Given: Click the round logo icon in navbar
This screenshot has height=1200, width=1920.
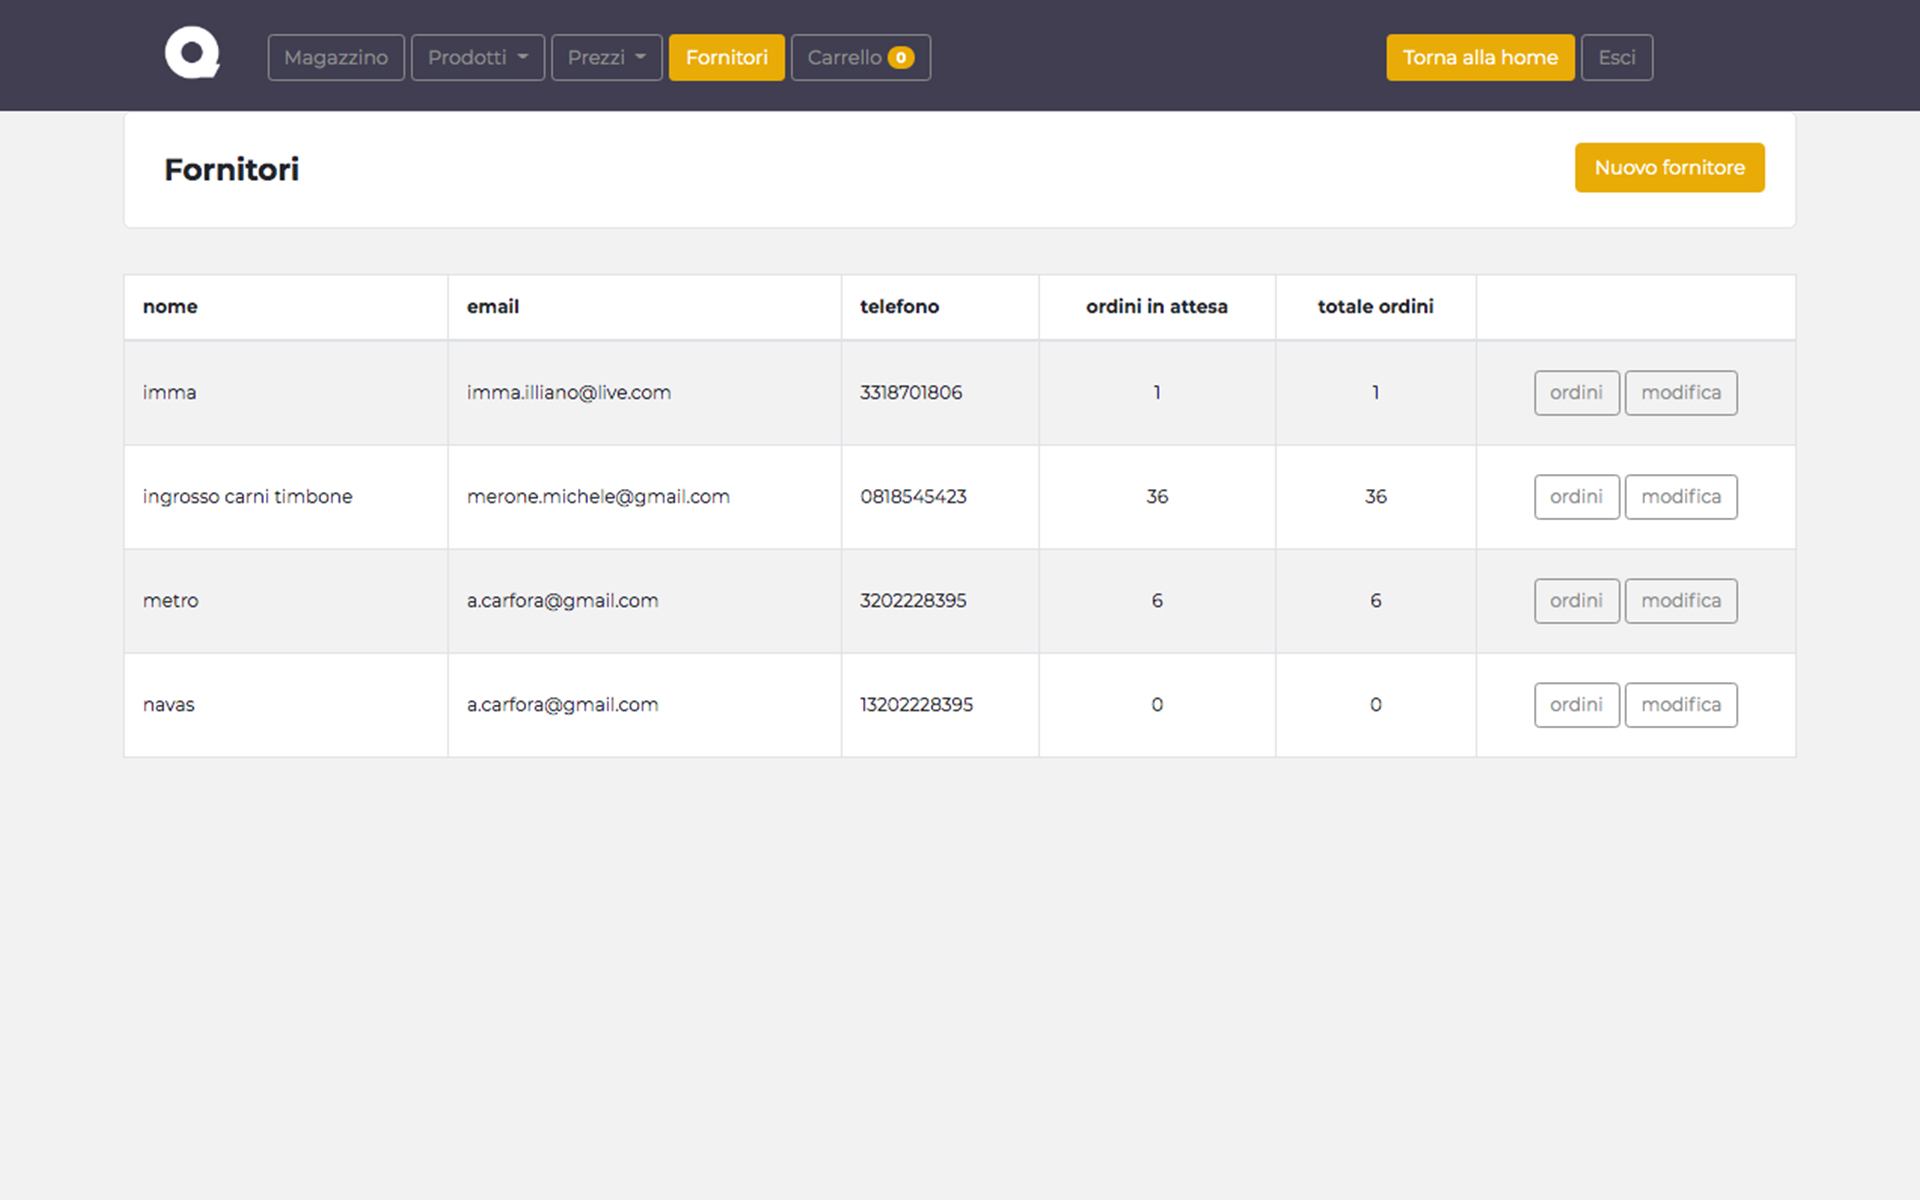Looking at the screenshot, I should click(192, 53).
